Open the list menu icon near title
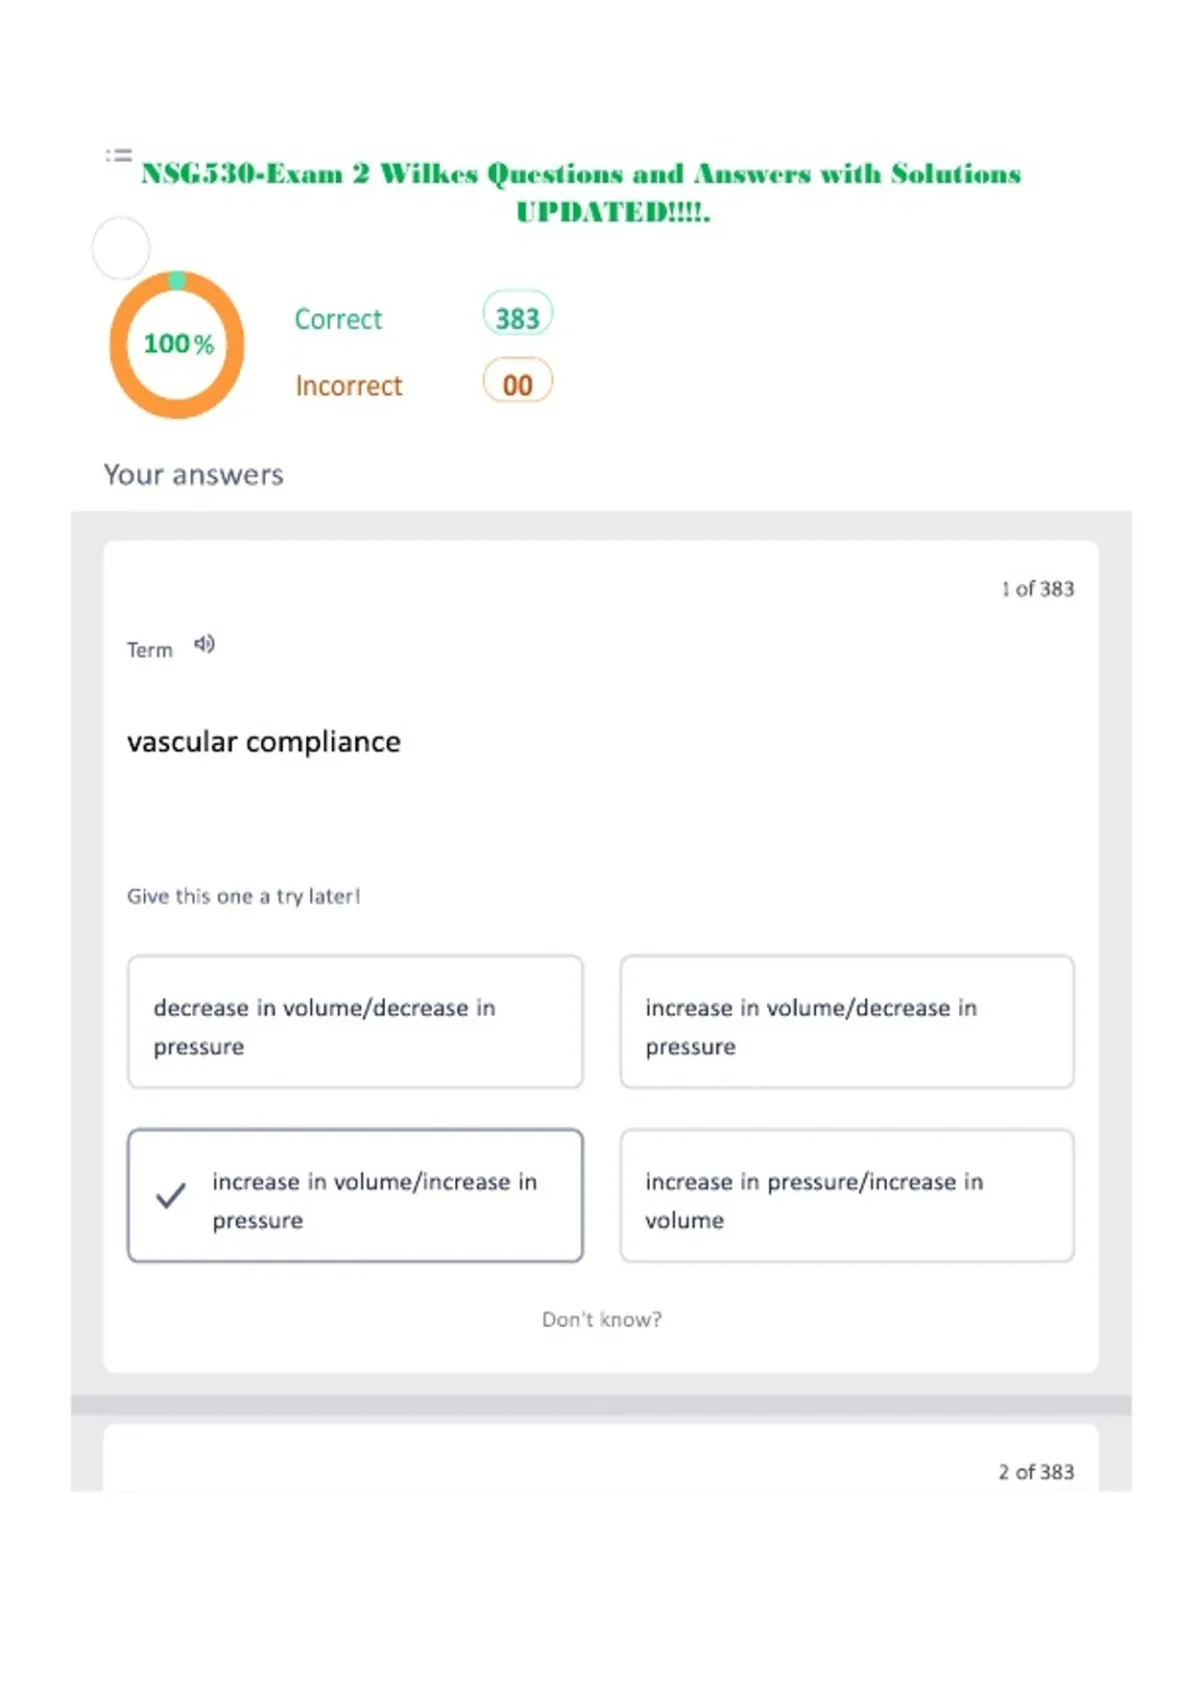 (x=119, y=155)
